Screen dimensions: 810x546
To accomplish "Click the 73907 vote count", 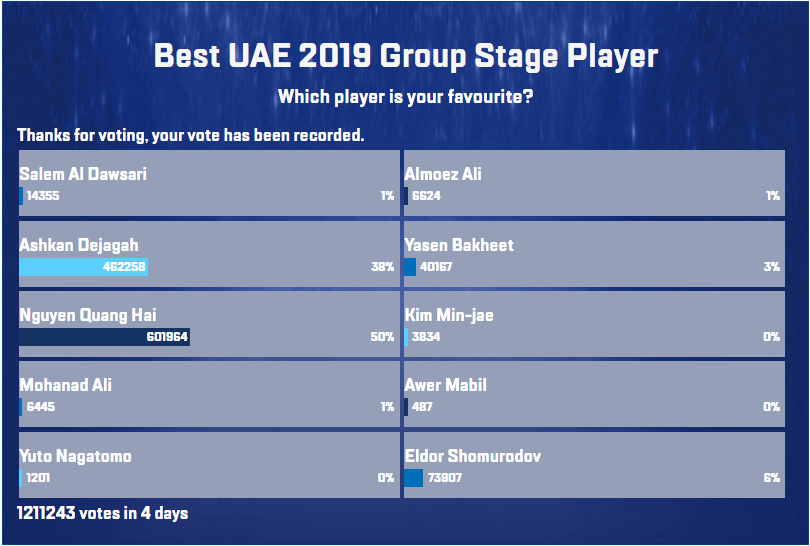I will click(446, 478).
